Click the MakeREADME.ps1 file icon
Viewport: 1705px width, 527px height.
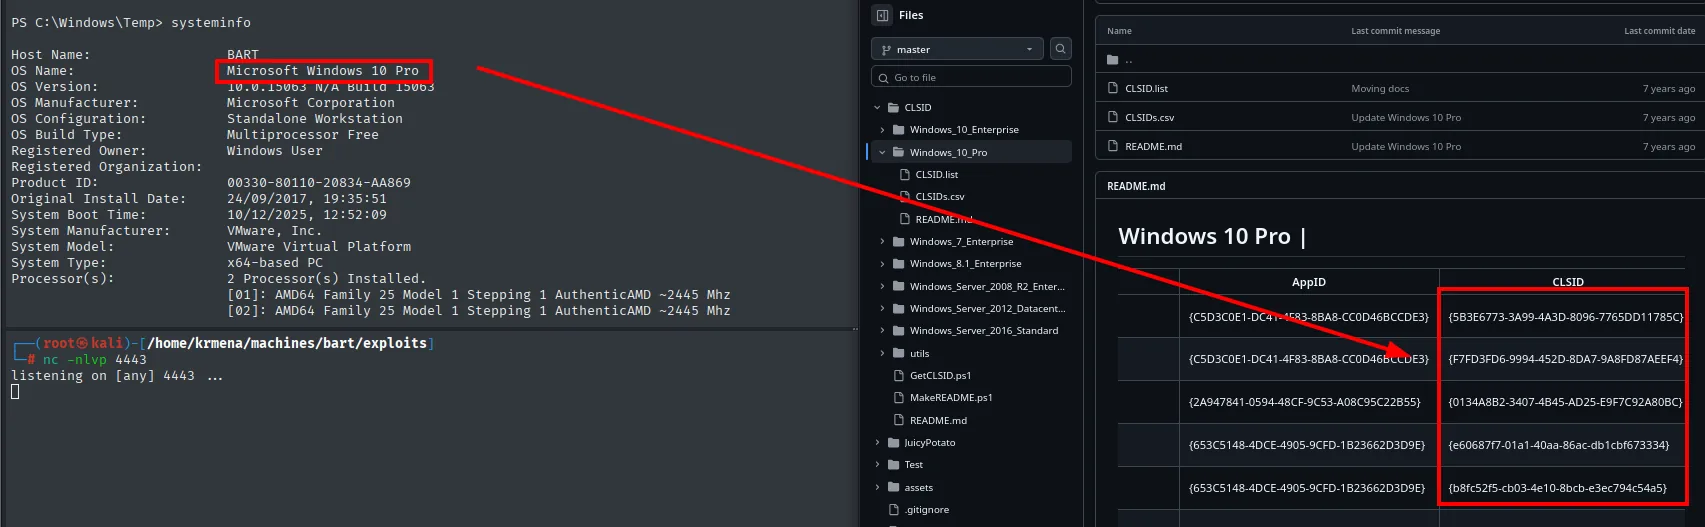click(x=899, y=398)
